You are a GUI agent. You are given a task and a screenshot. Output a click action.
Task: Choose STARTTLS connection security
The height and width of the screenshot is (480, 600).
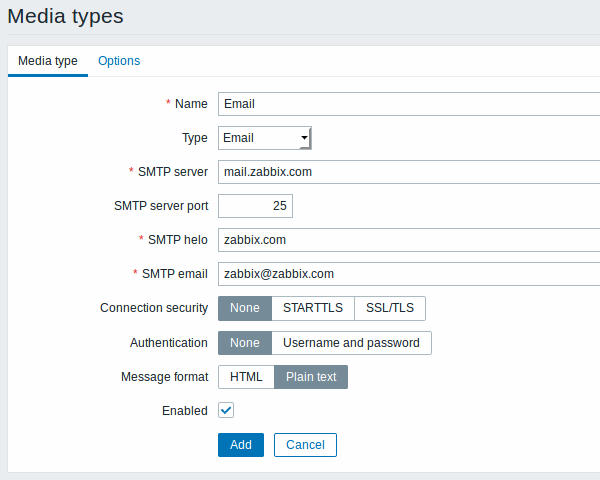(313, 308)
